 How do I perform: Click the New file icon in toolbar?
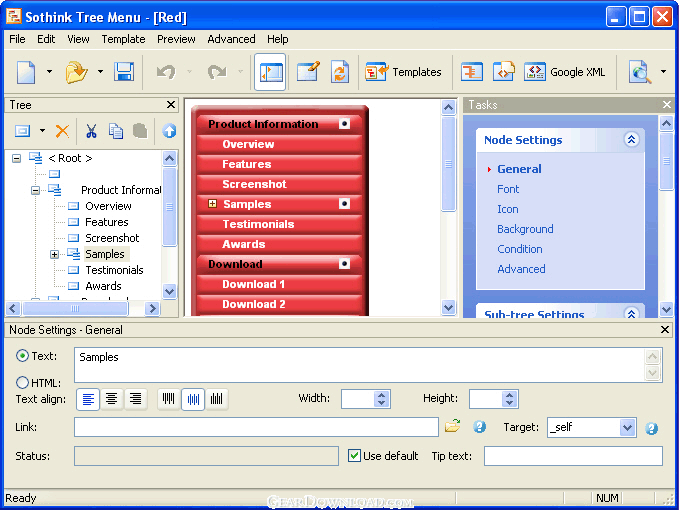click(26, 72)
